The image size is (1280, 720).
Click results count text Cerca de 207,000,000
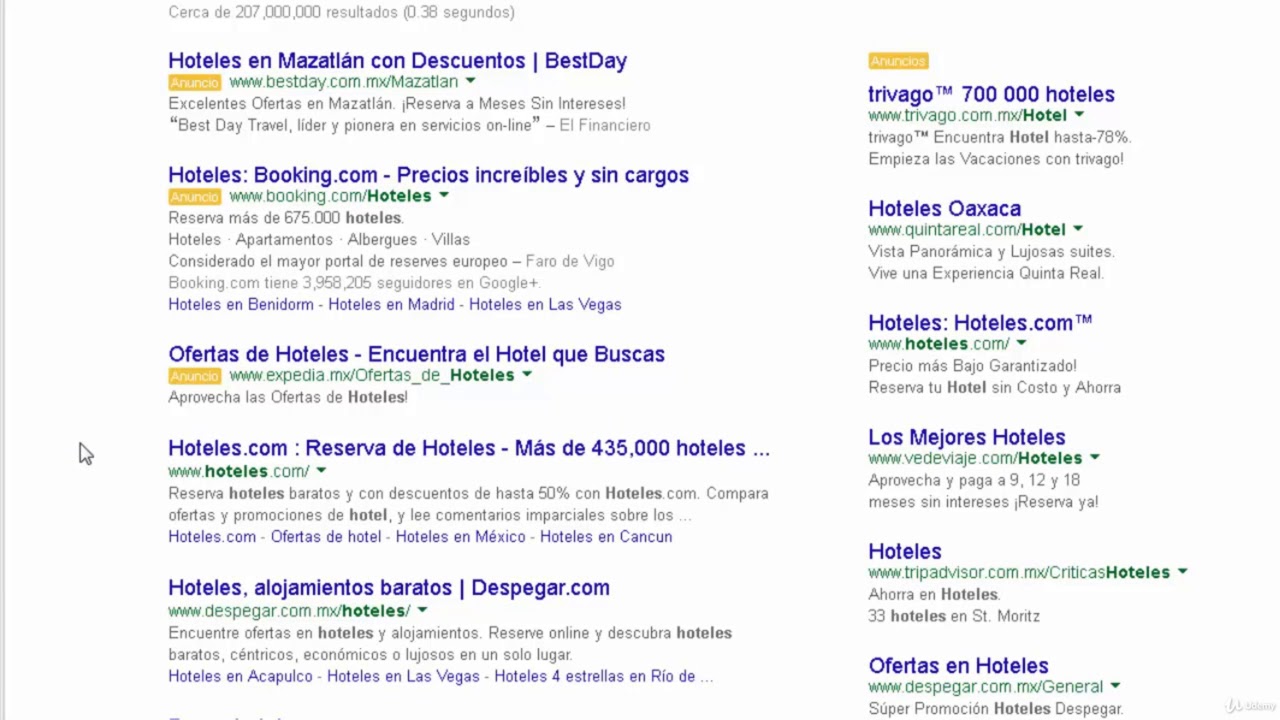tap(342, 12)
